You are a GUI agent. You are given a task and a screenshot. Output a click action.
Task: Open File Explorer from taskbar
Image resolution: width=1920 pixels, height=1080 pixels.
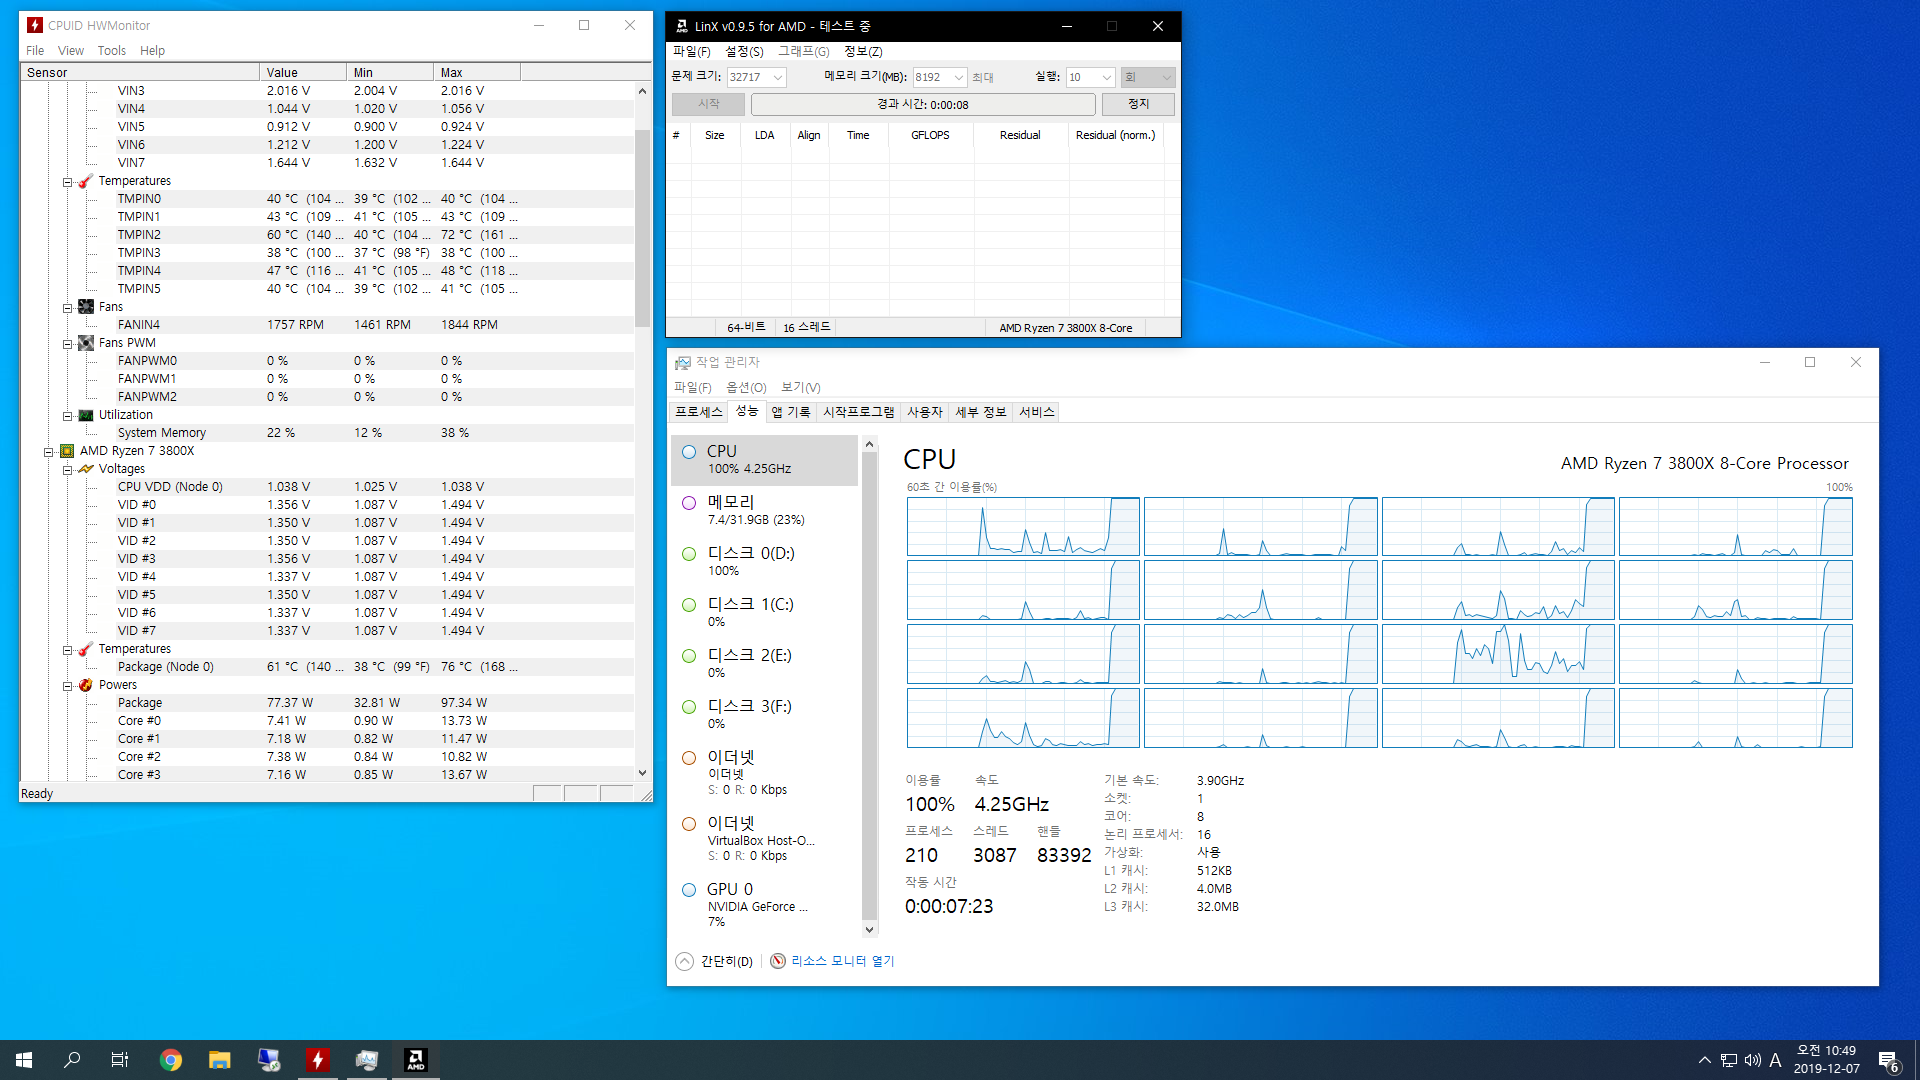[220, 1060]
